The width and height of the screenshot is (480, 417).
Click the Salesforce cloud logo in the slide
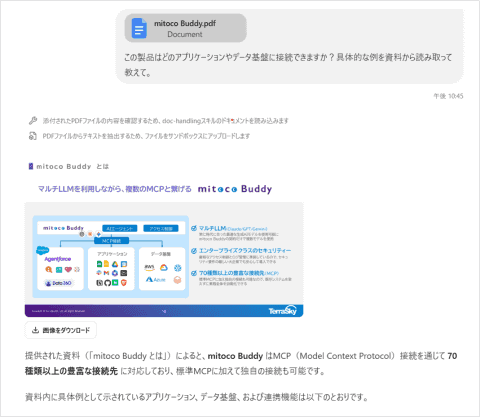point(43,250)
